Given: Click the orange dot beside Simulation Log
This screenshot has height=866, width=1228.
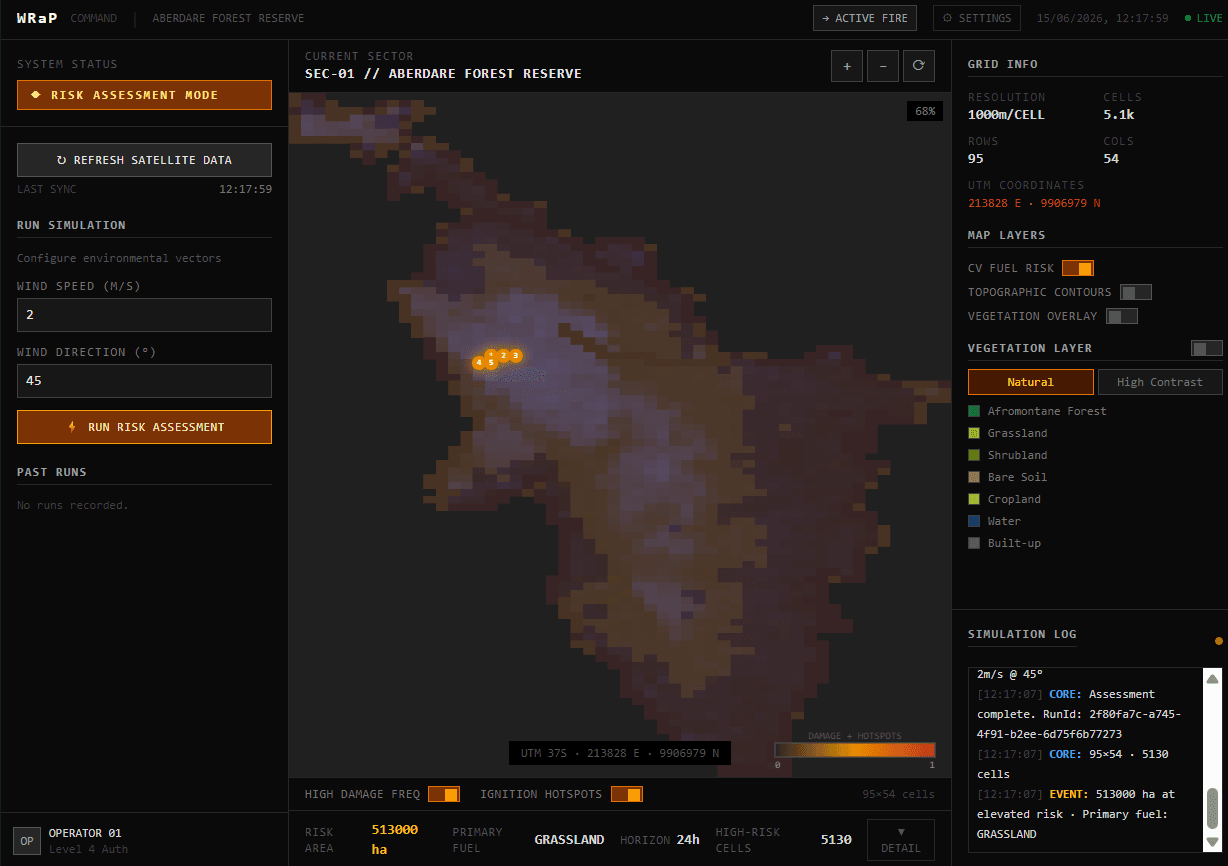Looking at the screenshot, I should coord(1218,641).
